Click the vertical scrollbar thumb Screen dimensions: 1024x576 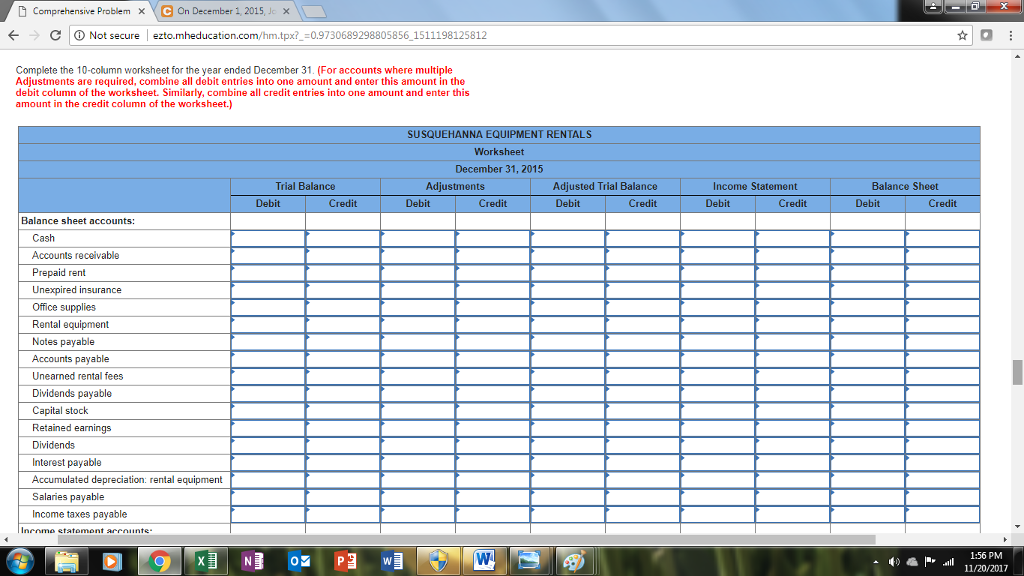[1017, 372]
